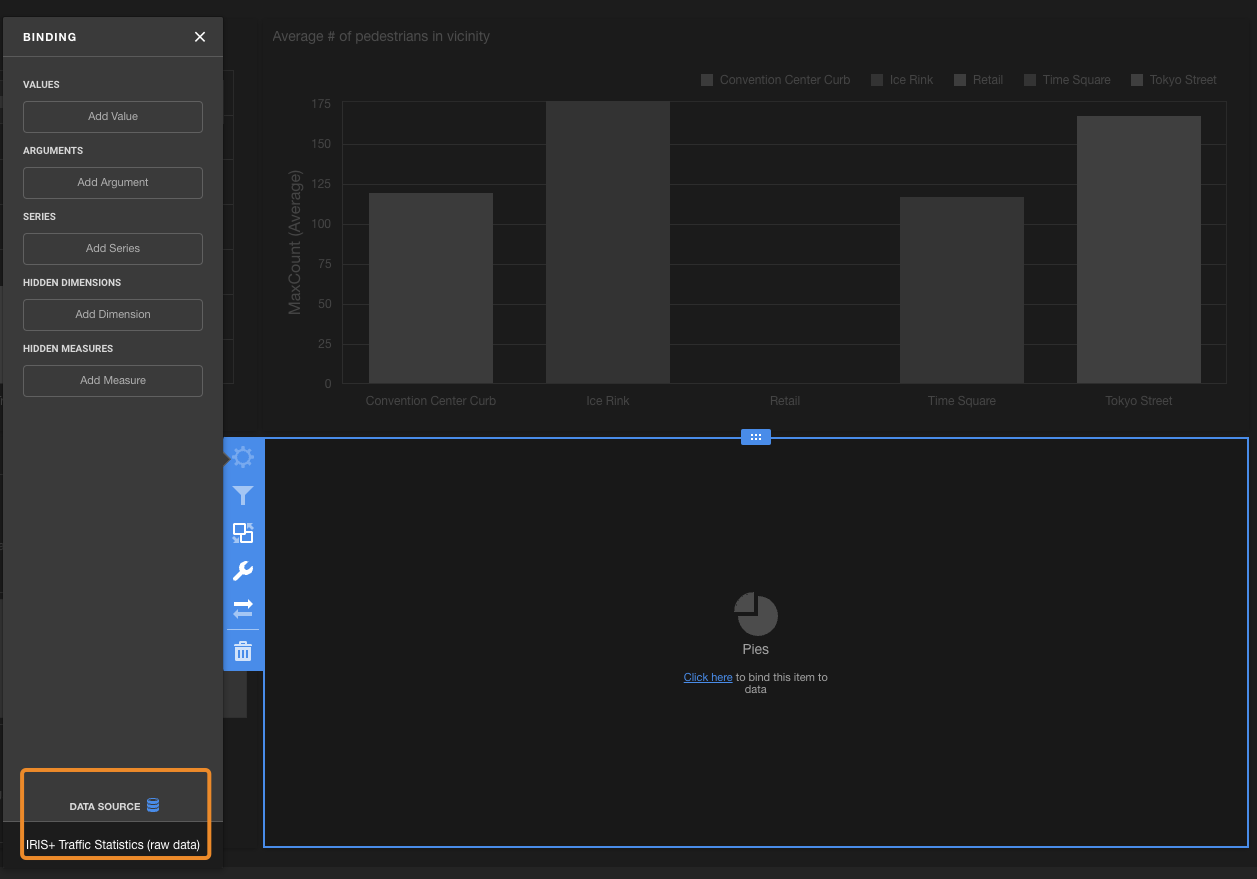Click the drag handle atop the Pies item
This screenshot has height=879, width=1257.
[756, 437]
